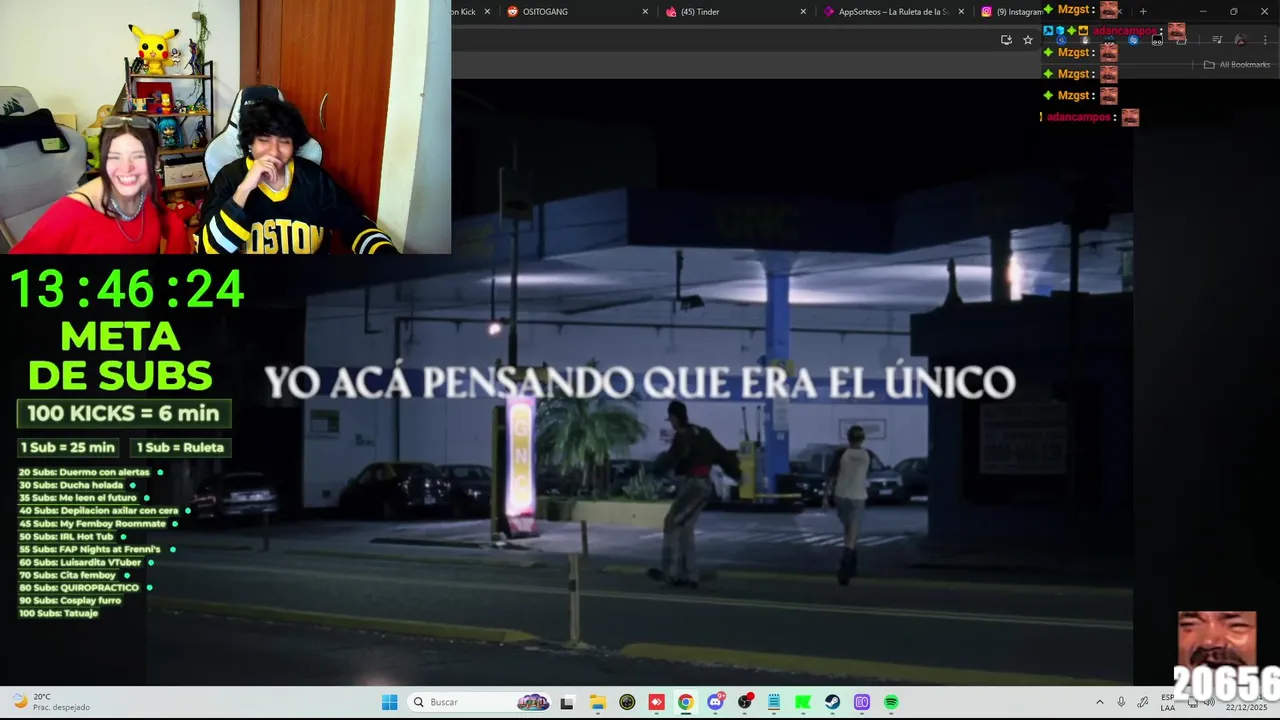1280x720 pixels.
Task: Click the '80 Subs: QUIROPRACTICO' goal
Action: click(x=78, y=588)
